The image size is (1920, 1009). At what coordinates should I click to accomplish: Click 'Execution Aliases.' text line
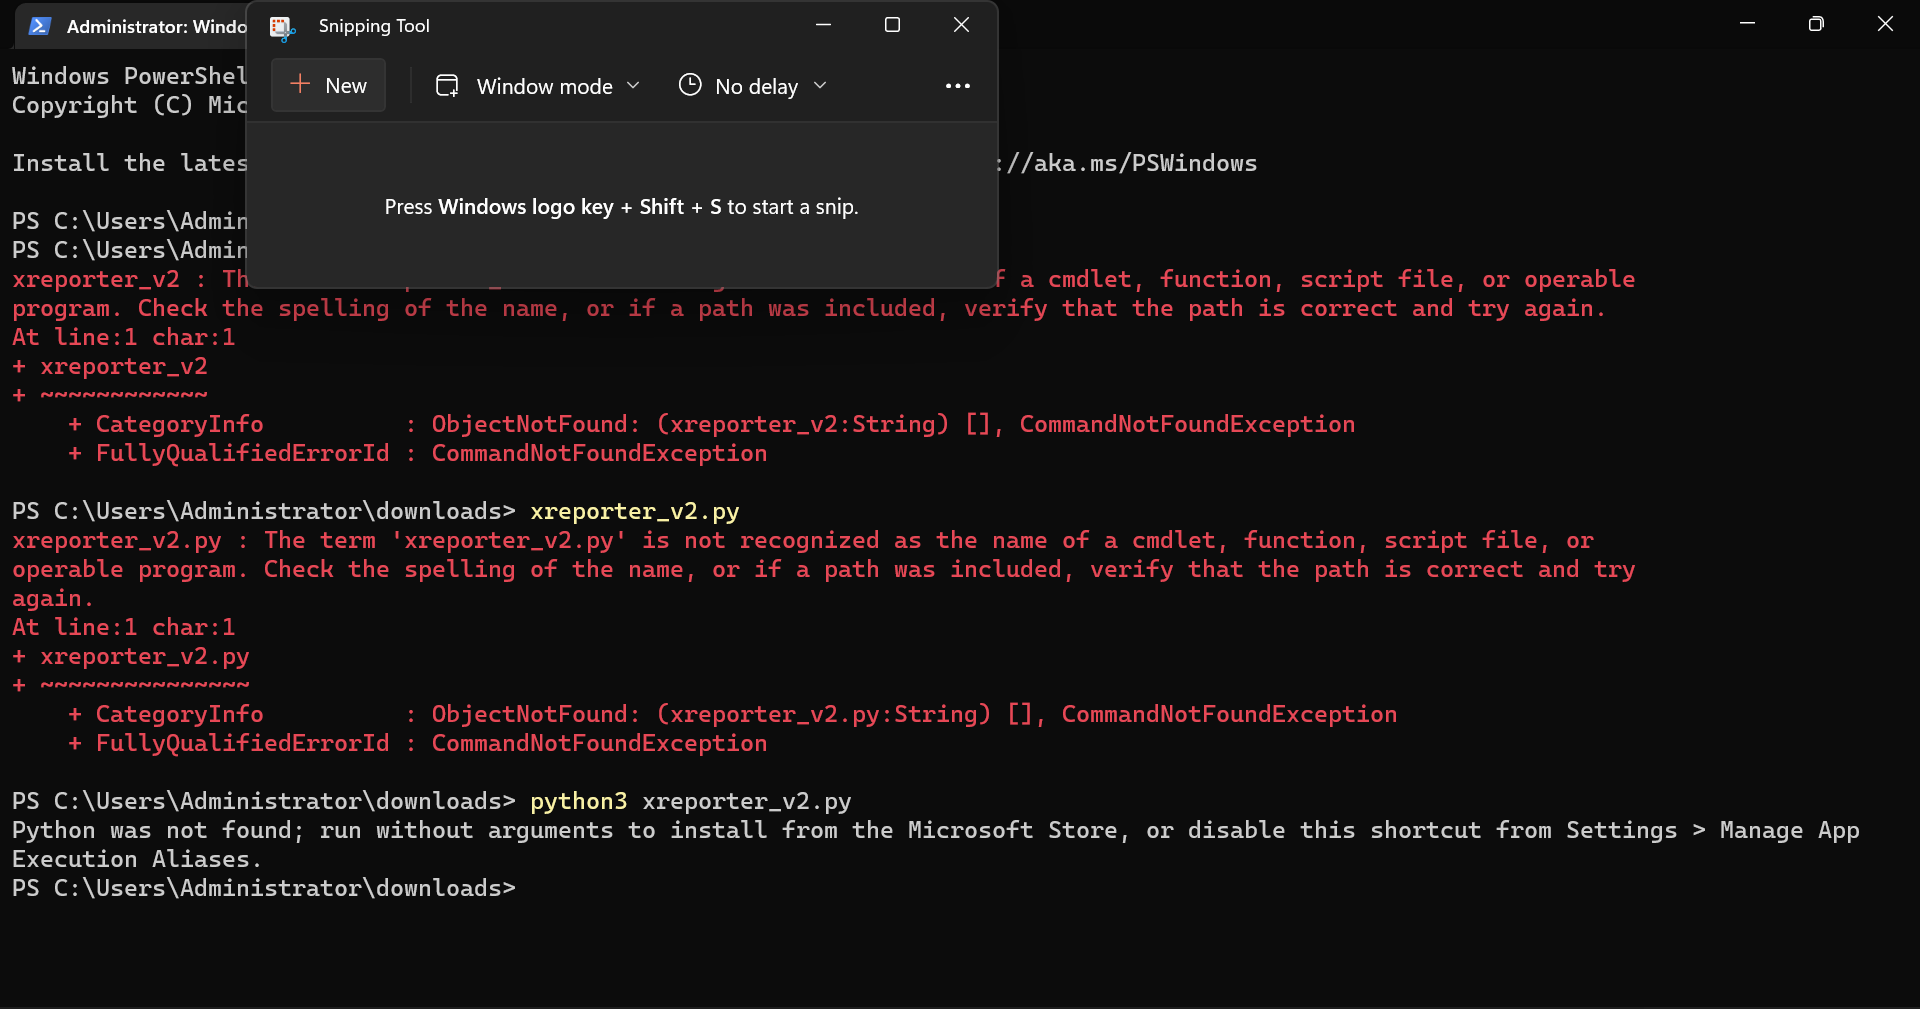(x=136, y=860)
